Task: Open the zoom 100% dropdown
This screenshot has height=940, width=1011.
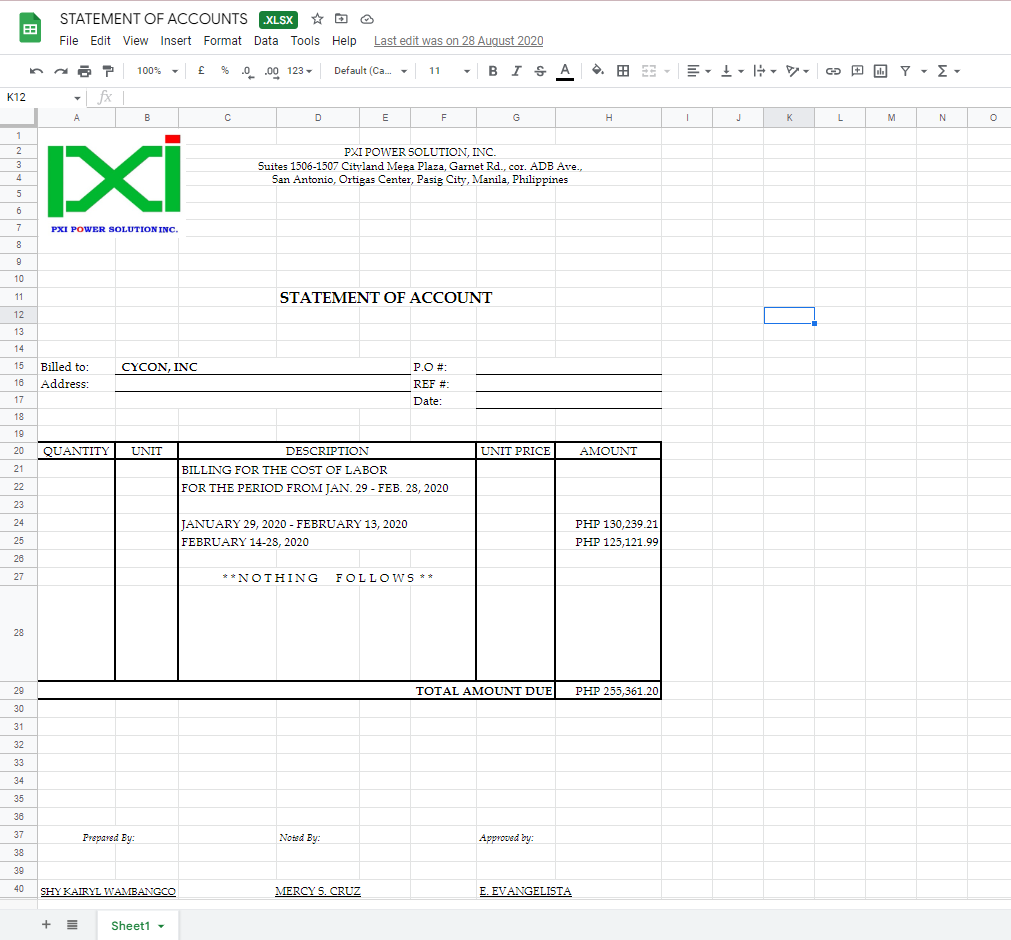Action: point(157,71)
